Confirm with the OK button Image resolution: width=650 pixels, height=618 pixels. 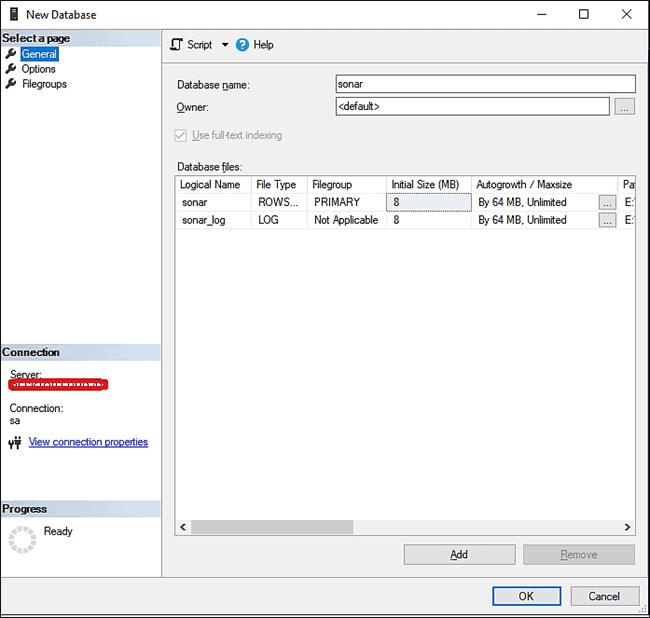526,596
